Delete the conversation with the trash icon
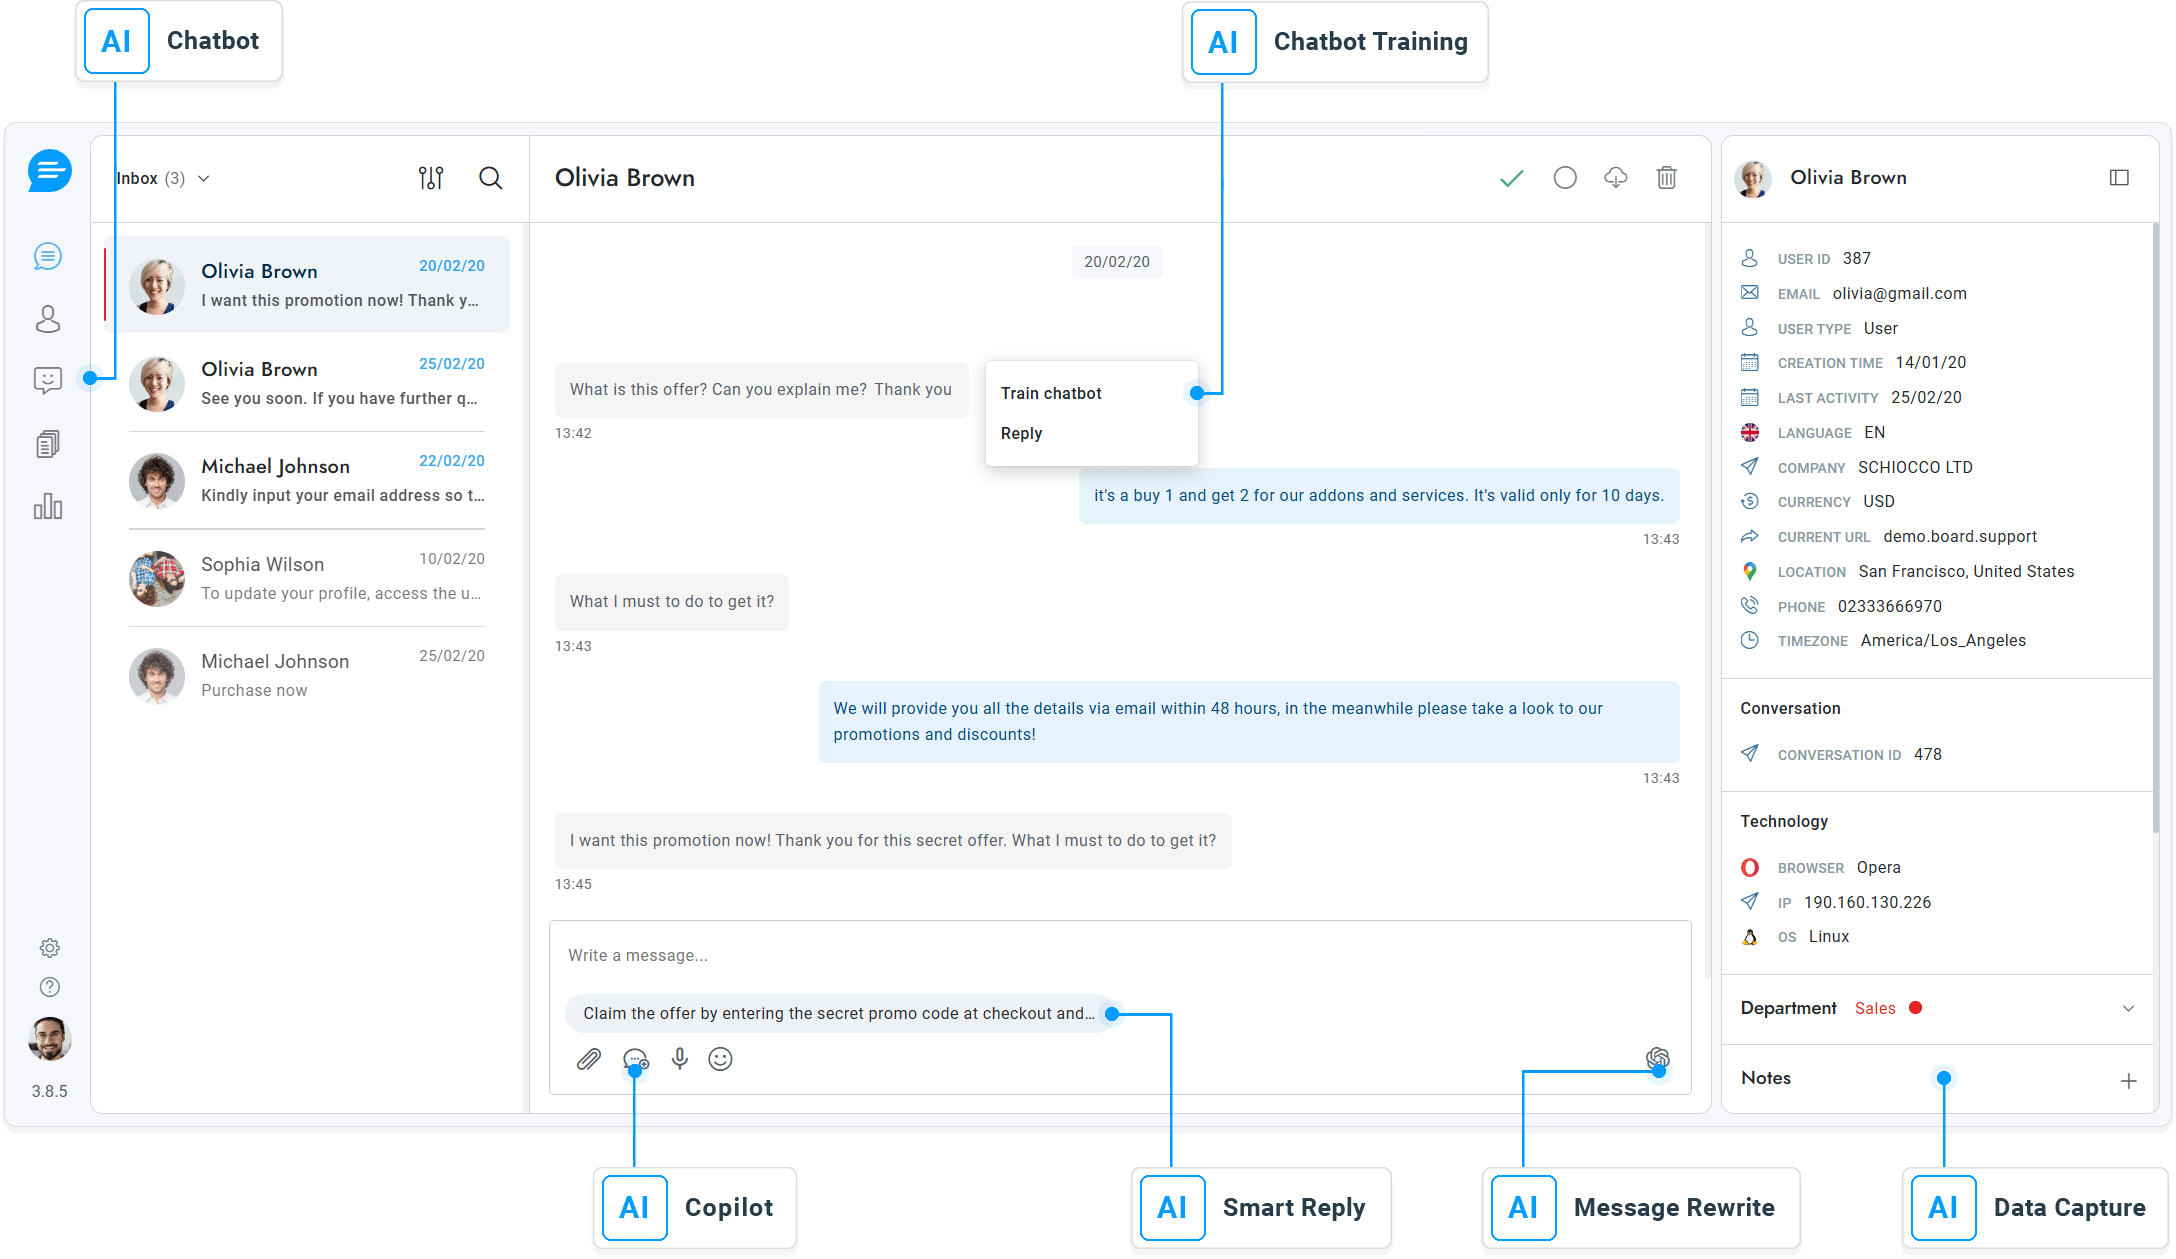The image size is (2176, 1259). coord(1666,177)
